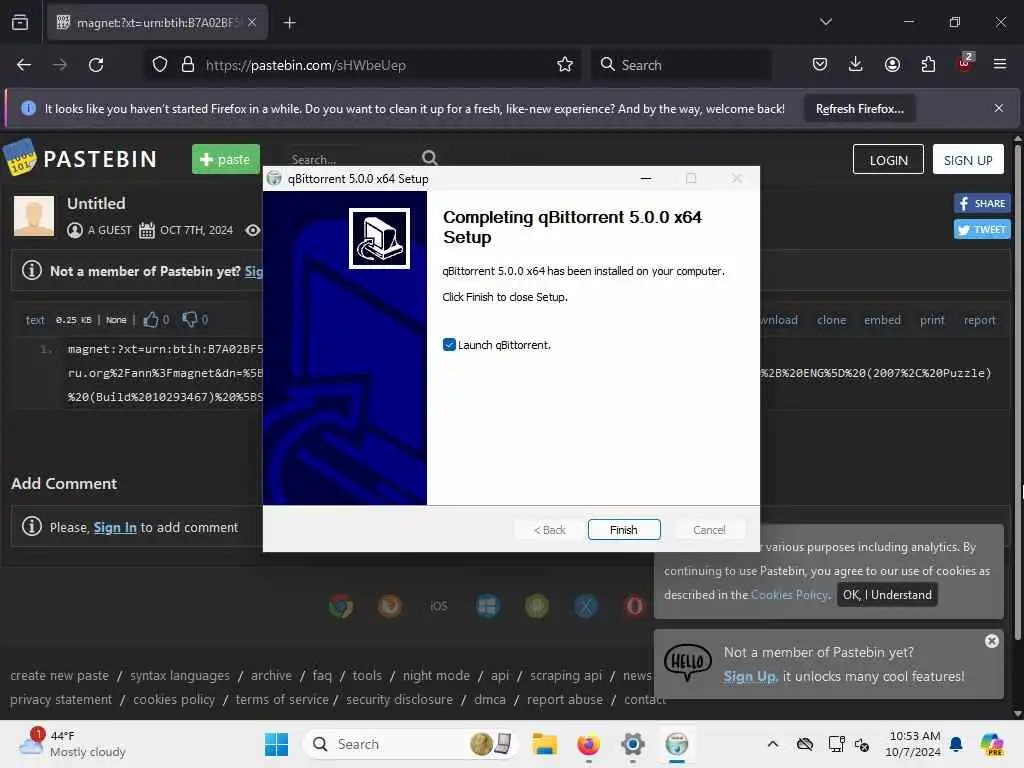This screenshot has height=768, width=1024.
Task: Share paste on Facebook
Action: [982, 203]
